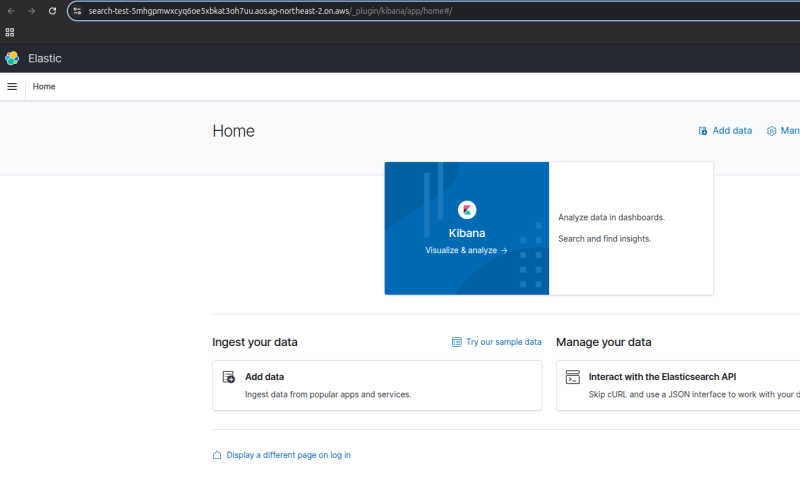800x500 pixels.
Task: Click the Add data card icon
Action: coord(229,377)
